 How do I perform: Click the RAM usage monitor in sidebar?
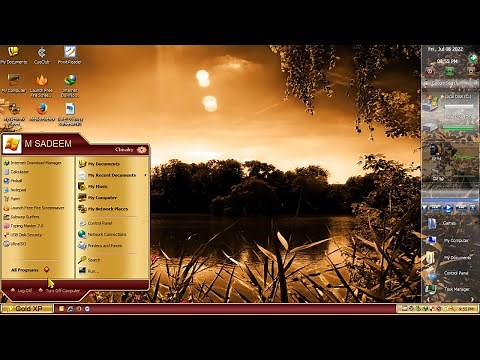(x=450, y=173)
